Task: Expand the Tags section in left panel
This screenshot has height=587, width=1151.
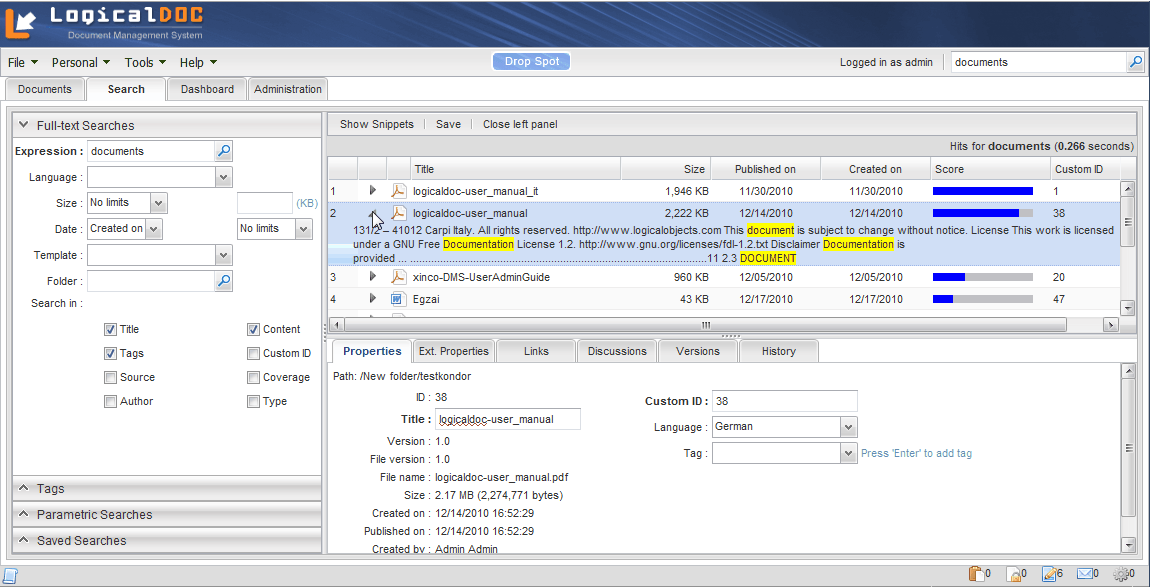Action: coord(167,489)
